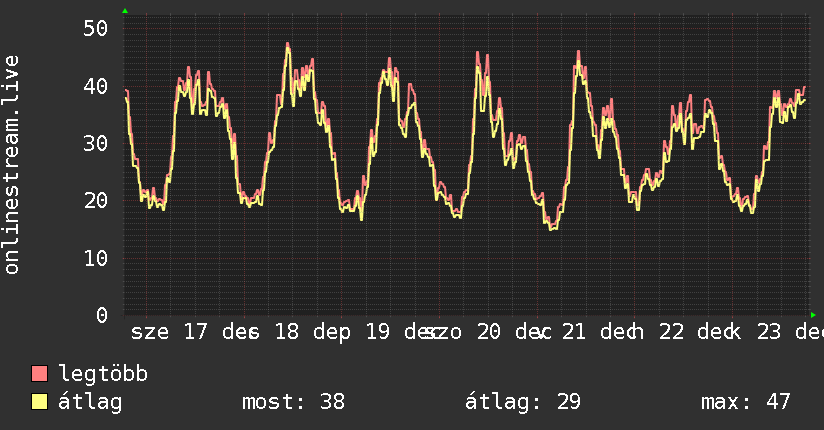824x430 pixels.
Task: Click the yellow átlag legend swatch
Action: [x=39, y=402]
